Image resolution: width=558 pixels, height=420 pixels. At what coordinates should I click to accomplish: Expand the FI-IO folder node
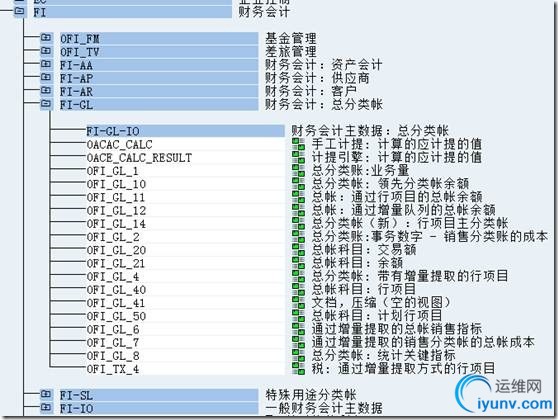(46, 407)
